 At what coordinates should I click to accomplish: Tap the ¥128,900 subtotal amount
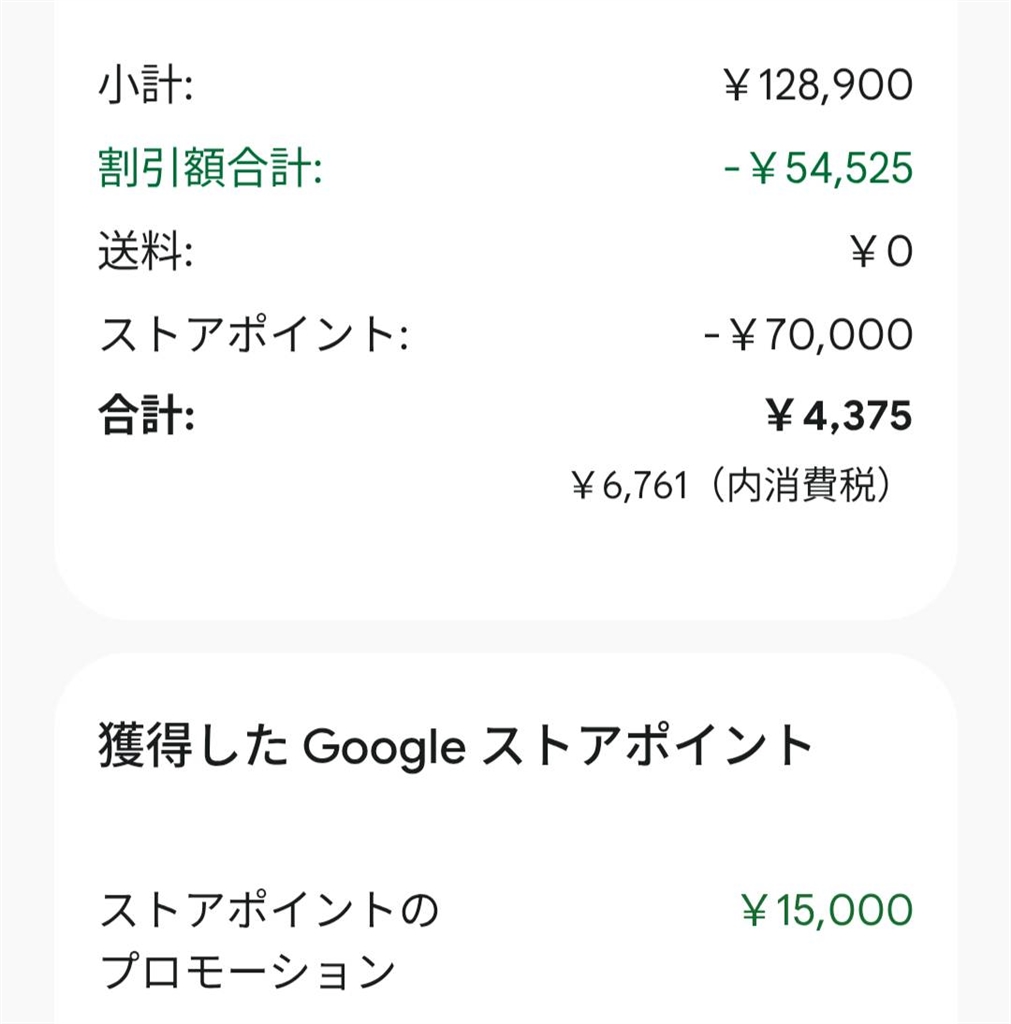pyautogui.click(x=816, y=86)
